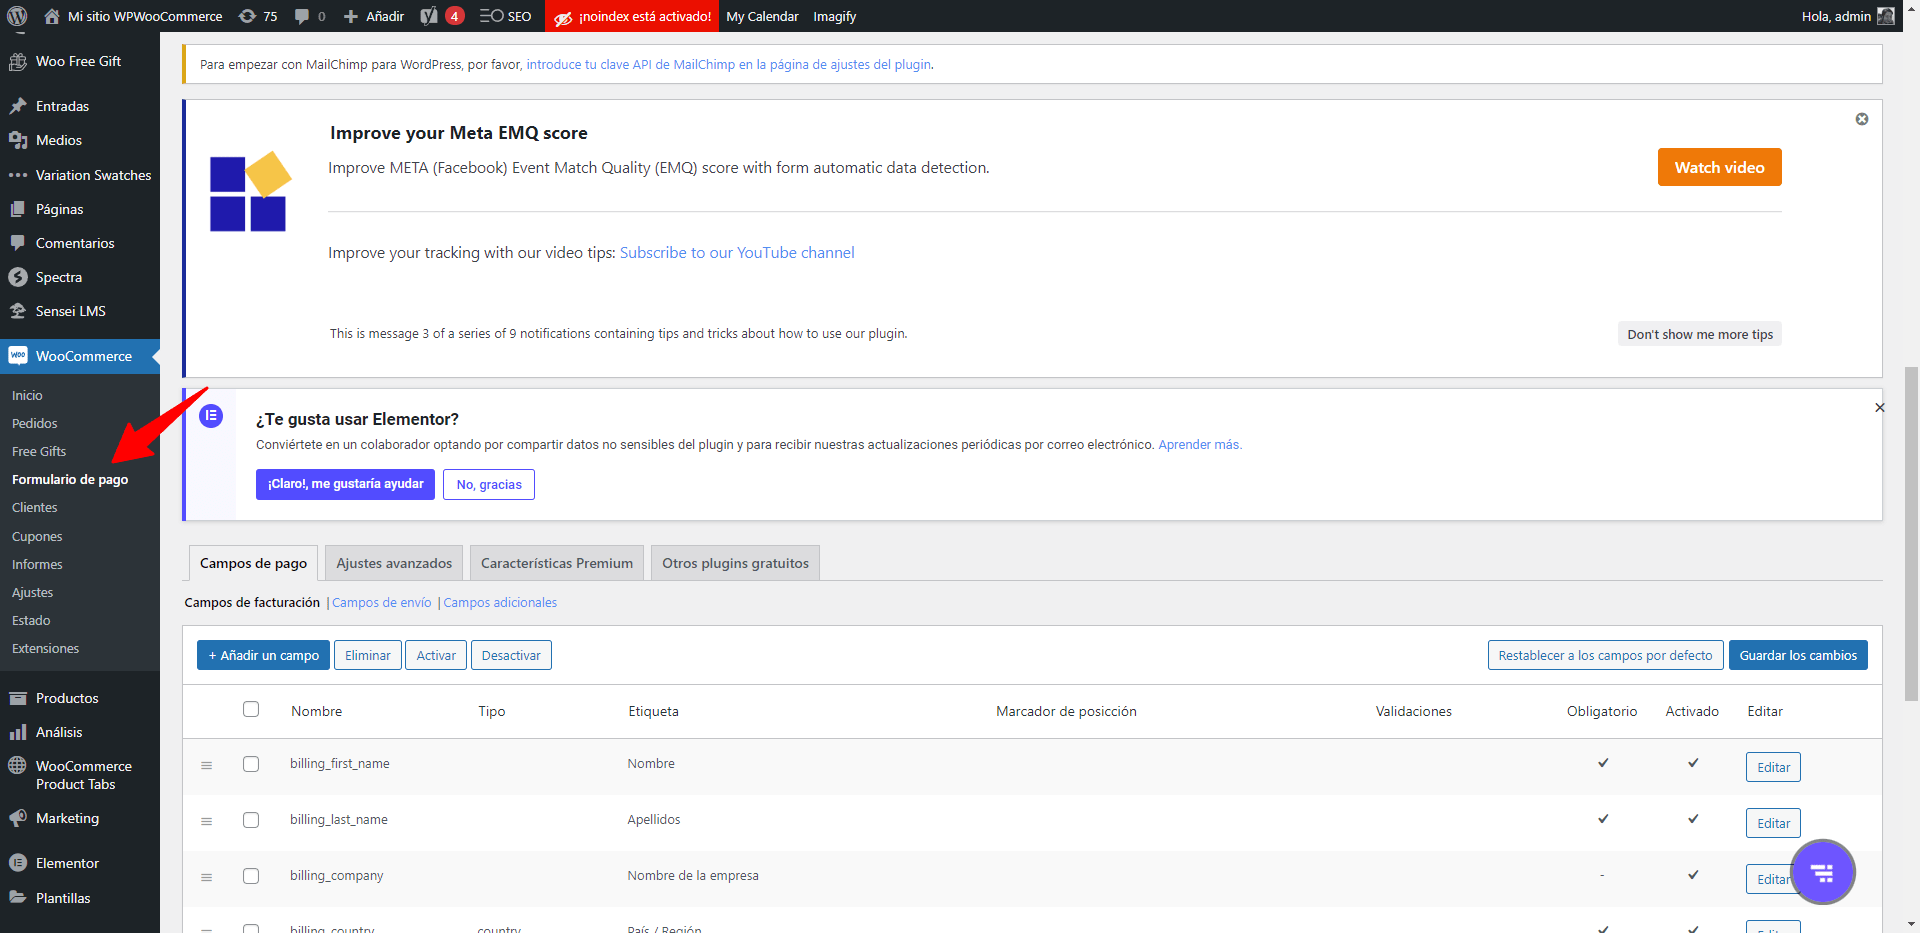Open the Elementor icon in sidebar
Image resolution: width=1920 pixels, height=933 pixels.
[18, 863]
